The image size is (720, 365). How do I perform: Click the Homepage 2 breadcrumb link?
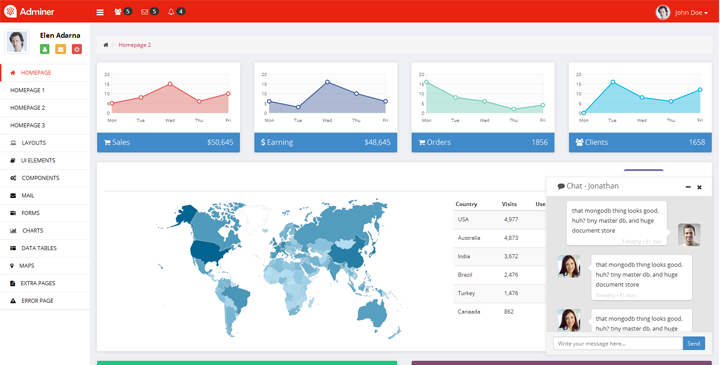click(x=135, y=45)
